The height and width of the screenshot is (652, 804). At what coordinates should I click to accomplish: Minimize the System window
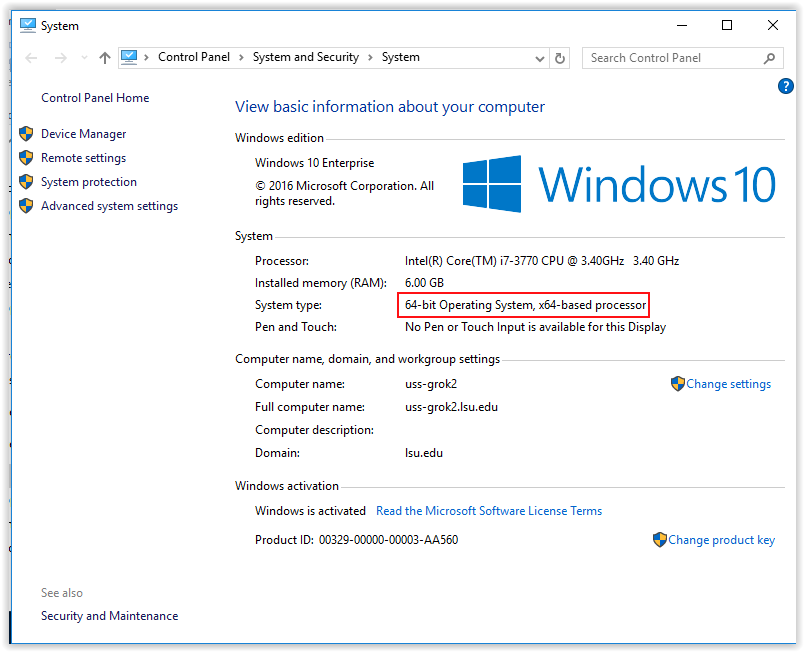pos(681,25)
